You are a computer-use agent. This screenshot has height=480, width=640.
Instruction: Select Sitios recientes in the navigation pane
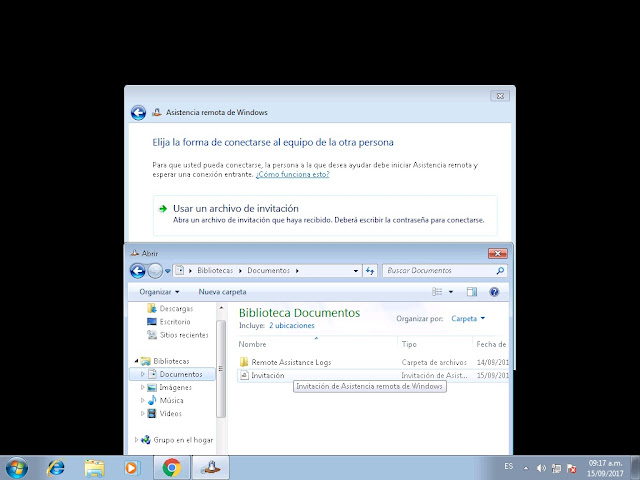click(x=178, y=335)
